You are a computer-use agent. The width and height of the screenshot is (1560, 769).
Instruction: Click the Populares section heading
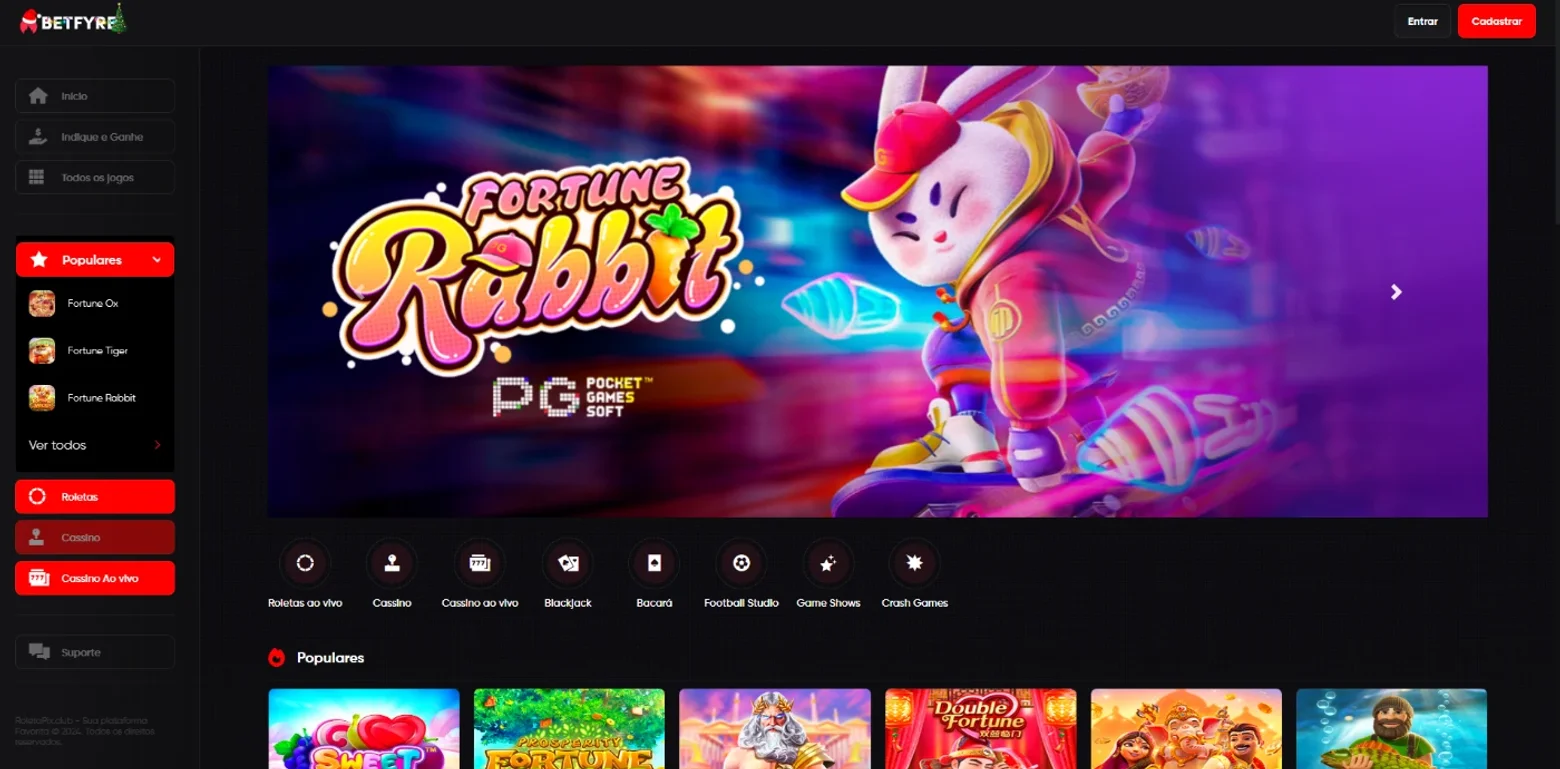pos(330,658)
